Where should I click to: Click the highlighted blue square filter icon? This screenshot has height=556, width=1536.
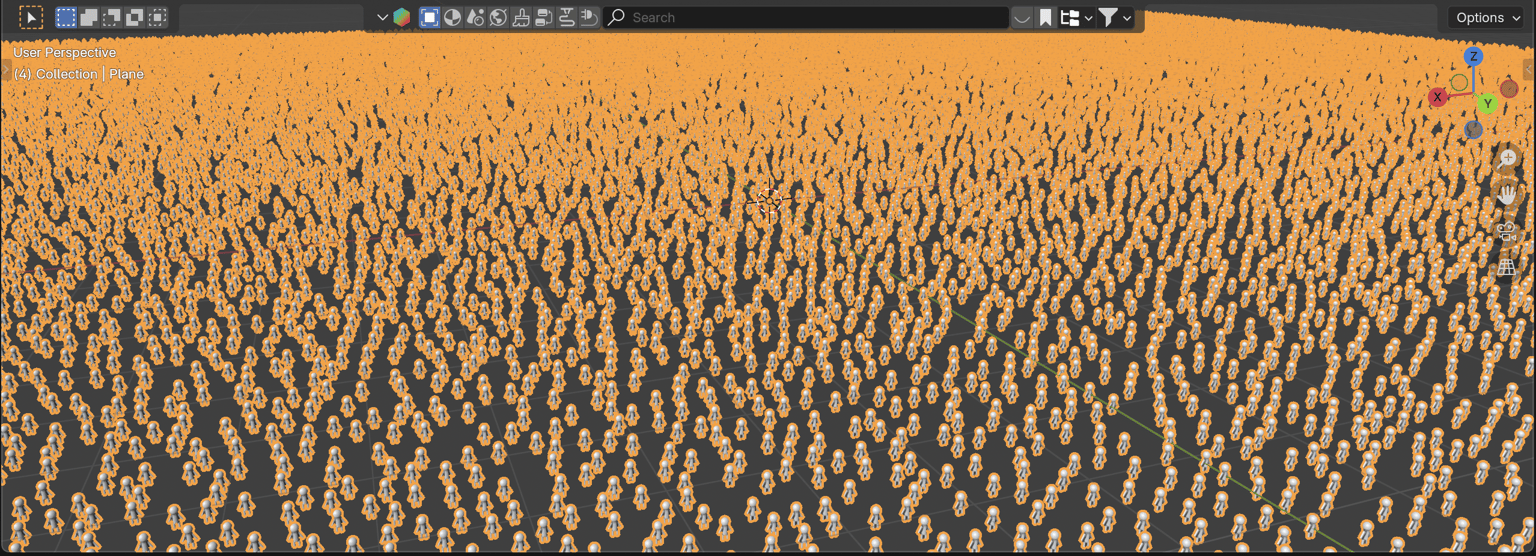(x=430, y=17)
